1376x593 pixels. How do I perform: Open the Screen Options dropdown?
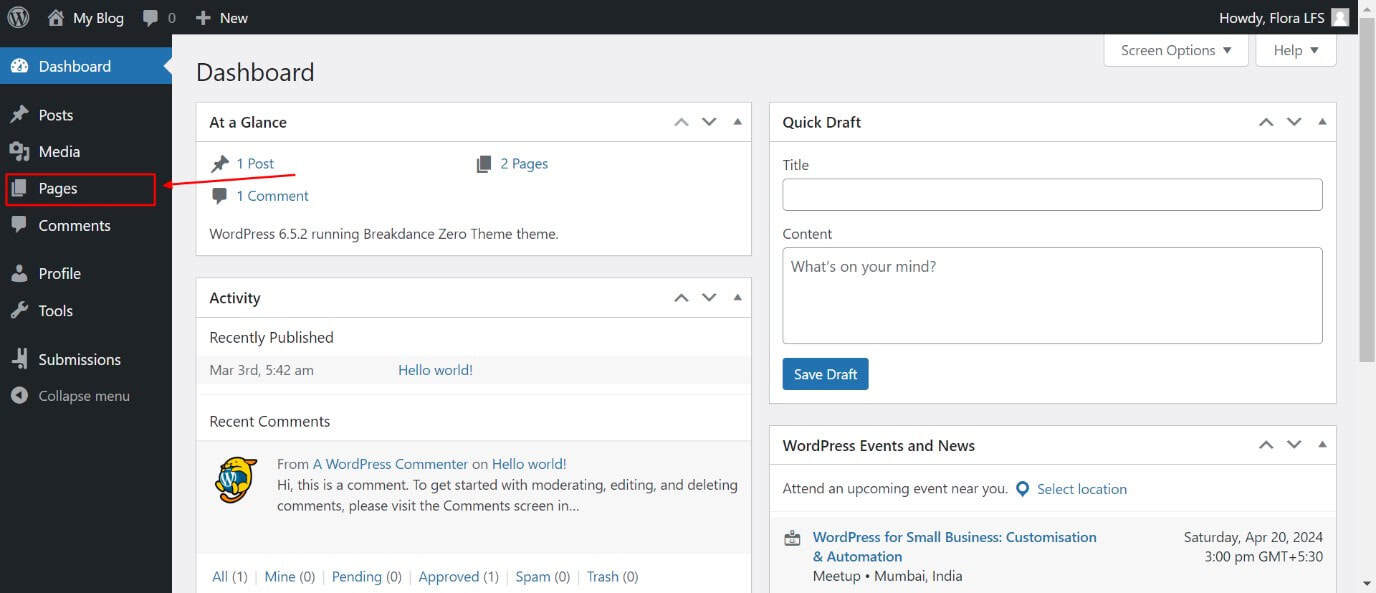point(1176,50)
